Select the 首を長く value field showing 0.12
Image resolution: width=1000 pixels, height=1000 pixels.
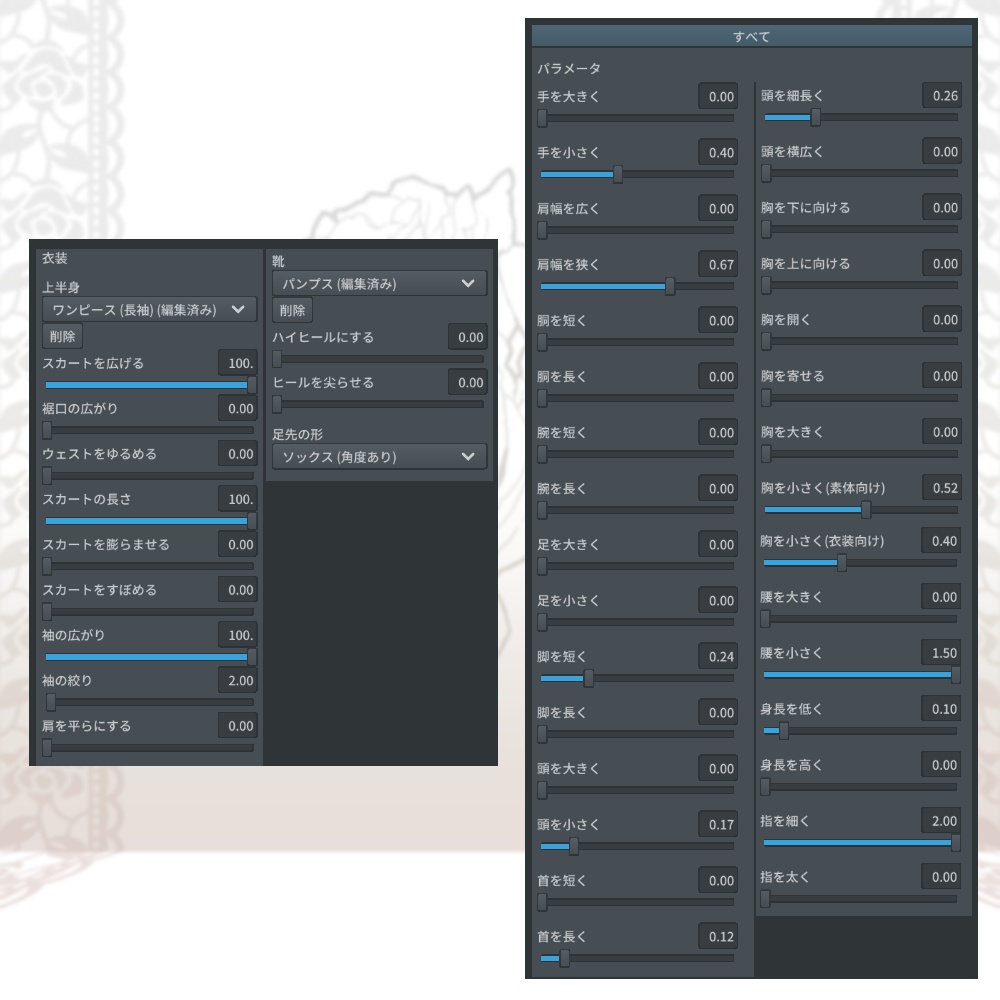(x=718, y=936)
